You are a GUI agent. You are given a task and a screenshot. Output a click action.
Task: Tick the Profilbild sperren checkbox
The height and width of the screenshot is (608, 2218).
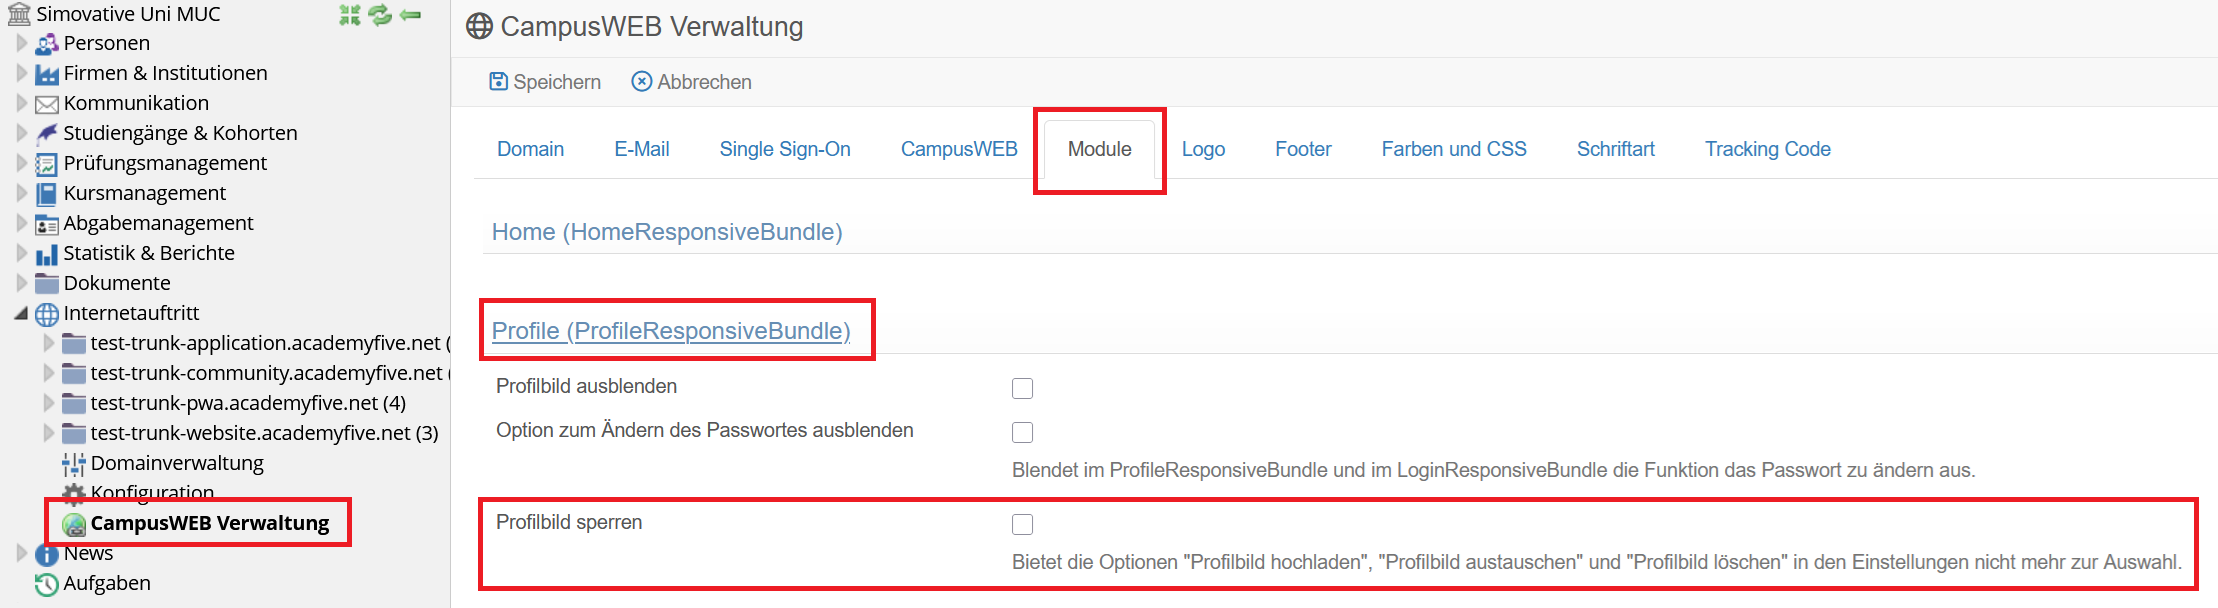(x=1022, y=524)
